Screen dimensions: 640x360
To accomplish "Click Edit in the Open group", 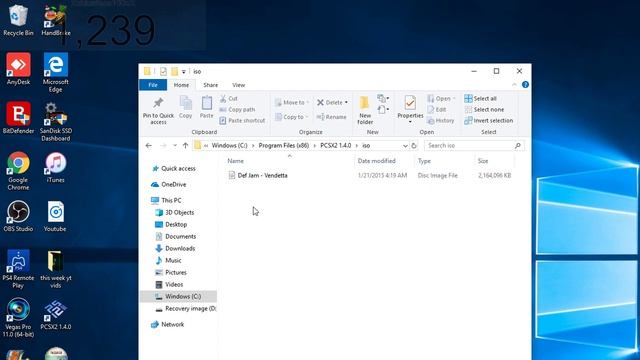I will 437,109.
